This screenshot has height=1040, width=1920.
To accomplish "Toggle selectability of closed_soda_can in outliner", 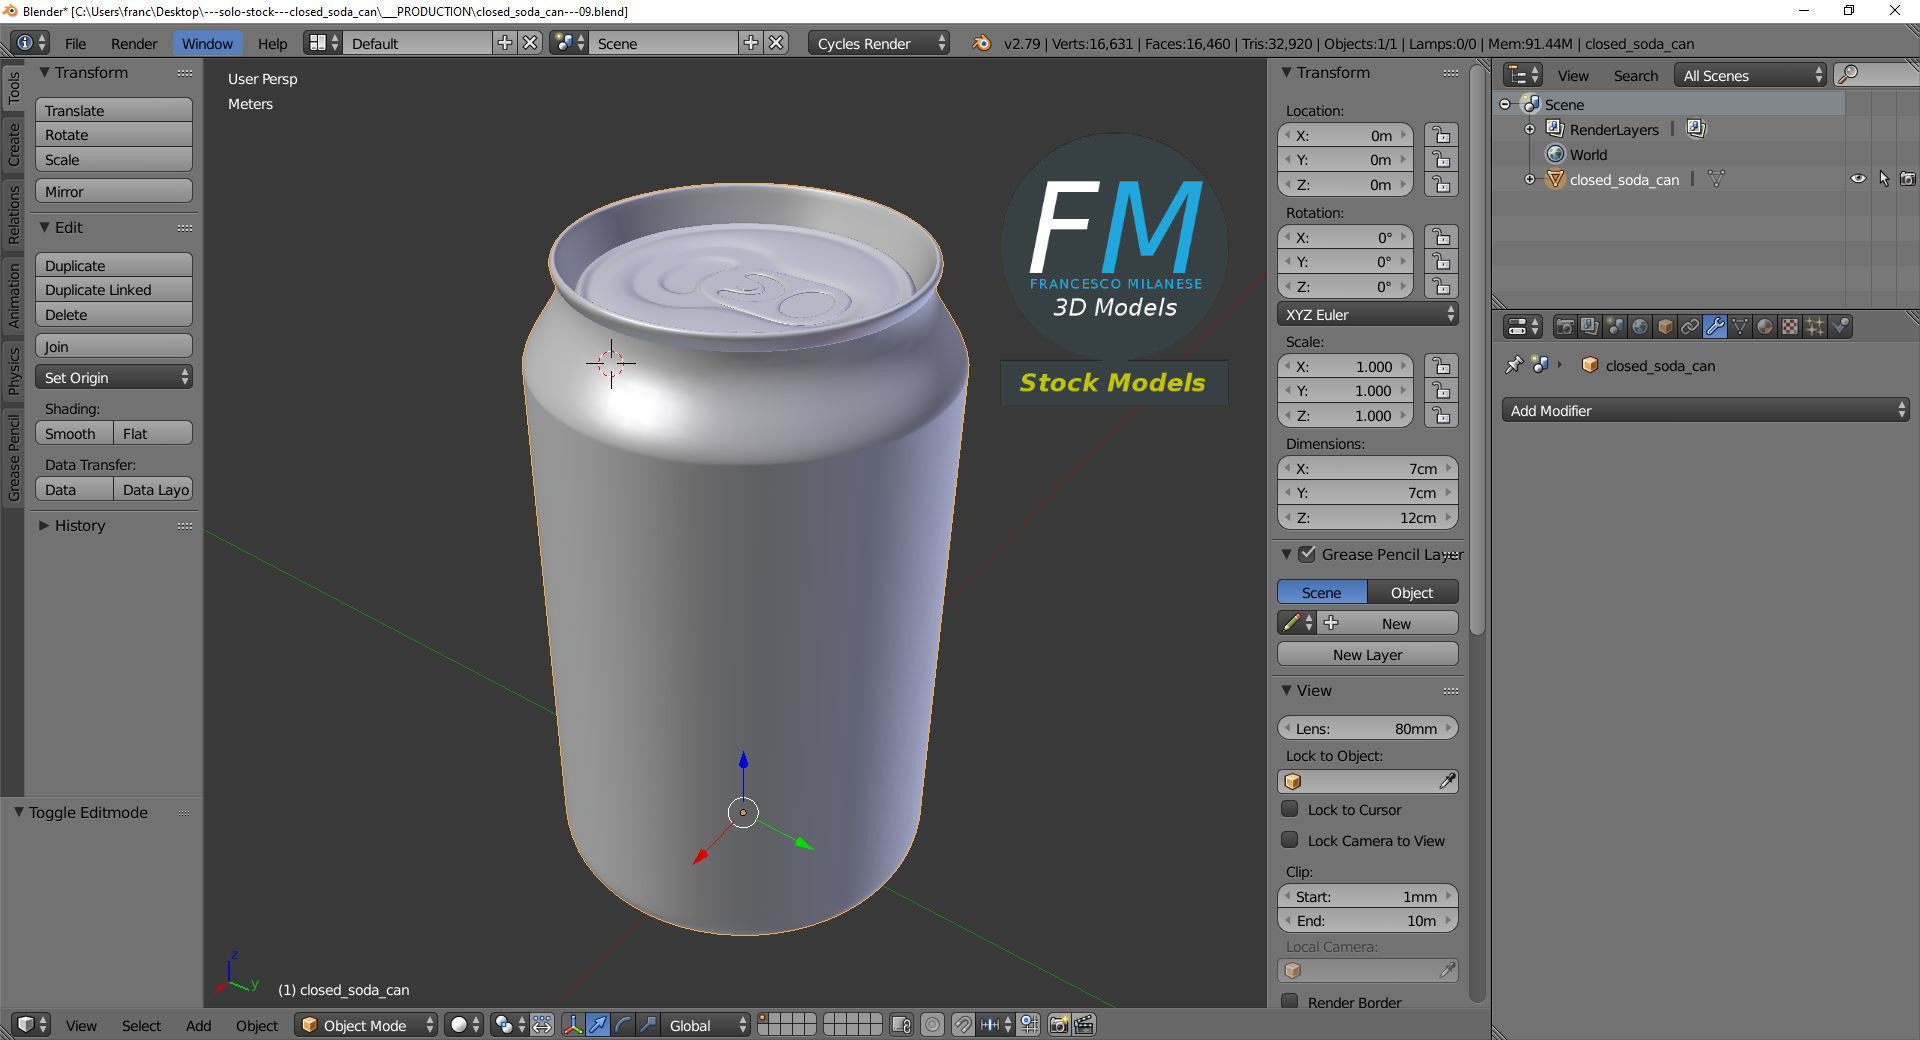I will pos(1884,179).
